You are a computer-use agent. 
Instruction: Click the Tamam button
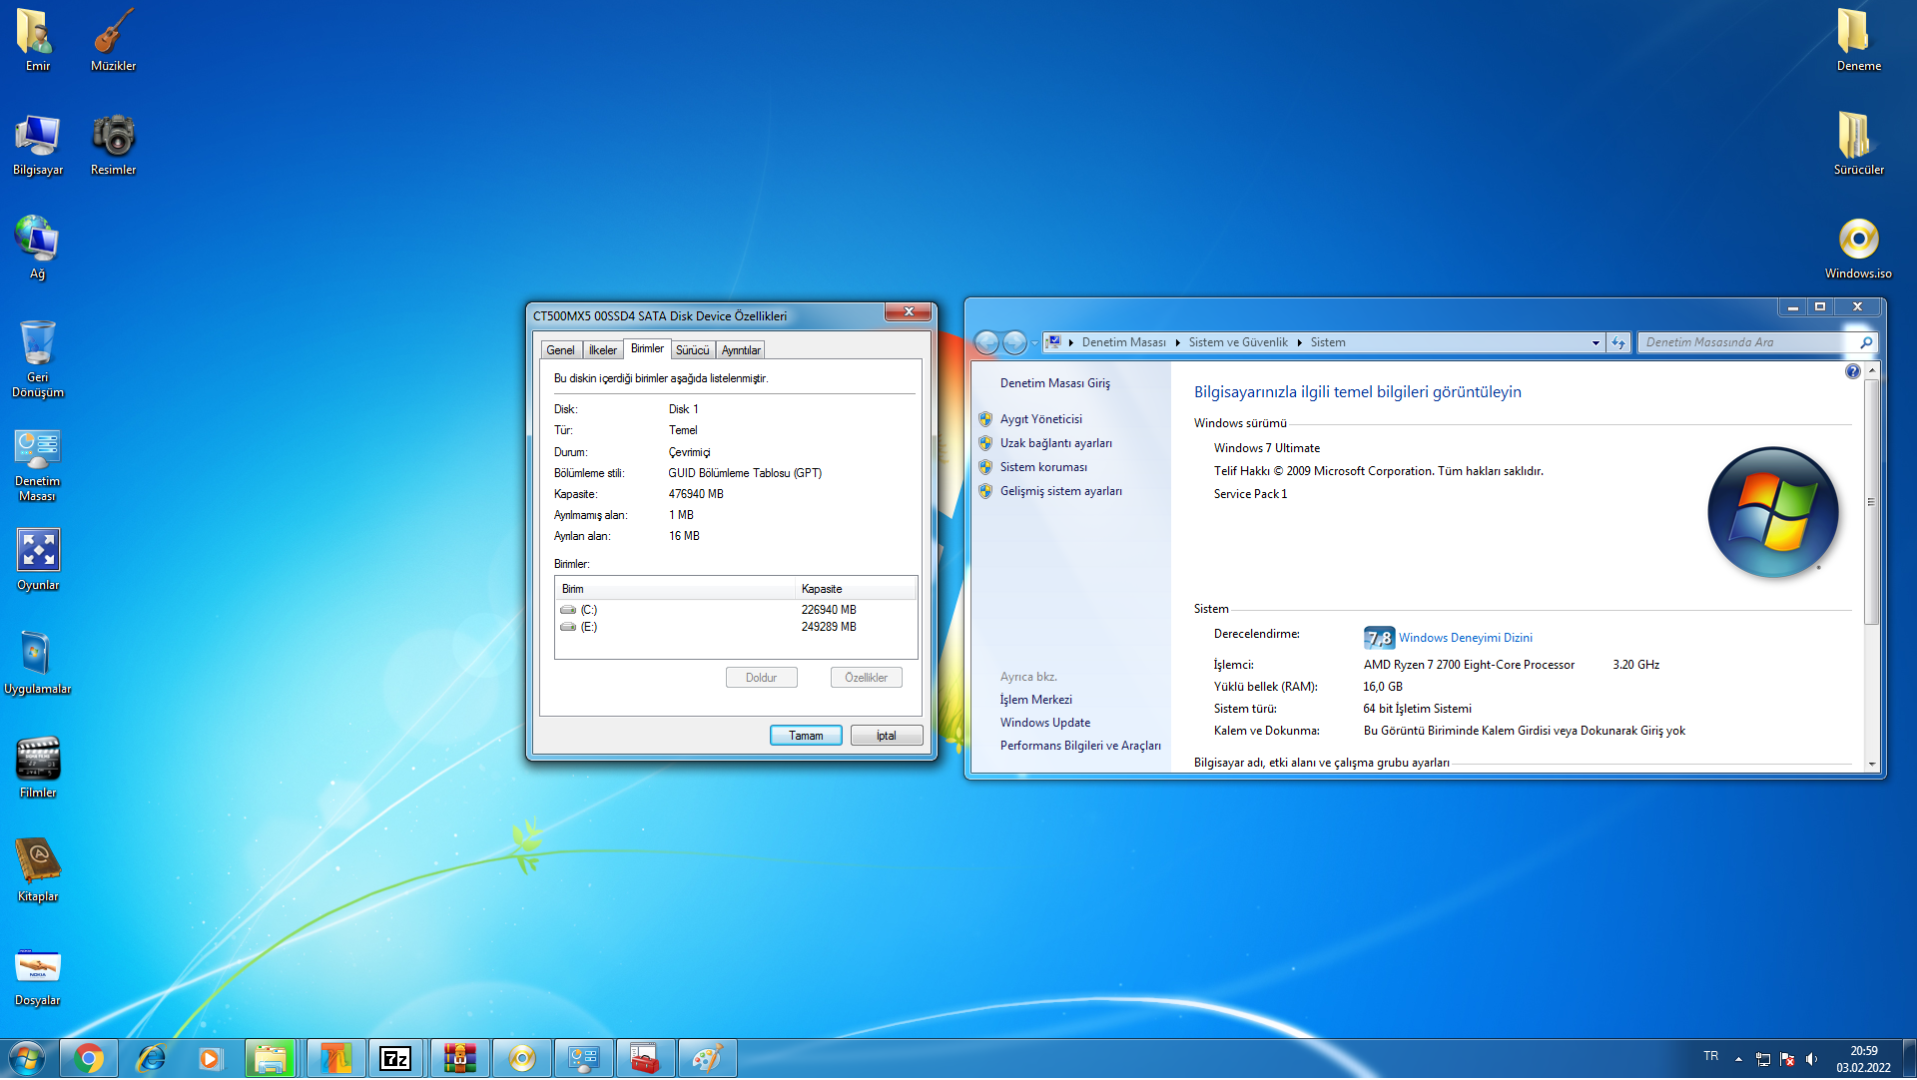tap(806, 736)
